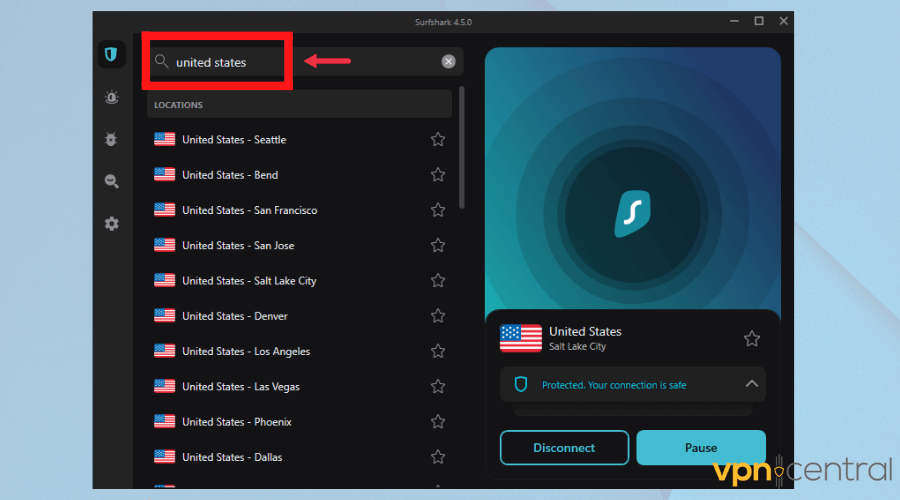The image size is (900, 500).
Task: Open the Antivirus bug icon in sidebar
Action: coord(111,139)
